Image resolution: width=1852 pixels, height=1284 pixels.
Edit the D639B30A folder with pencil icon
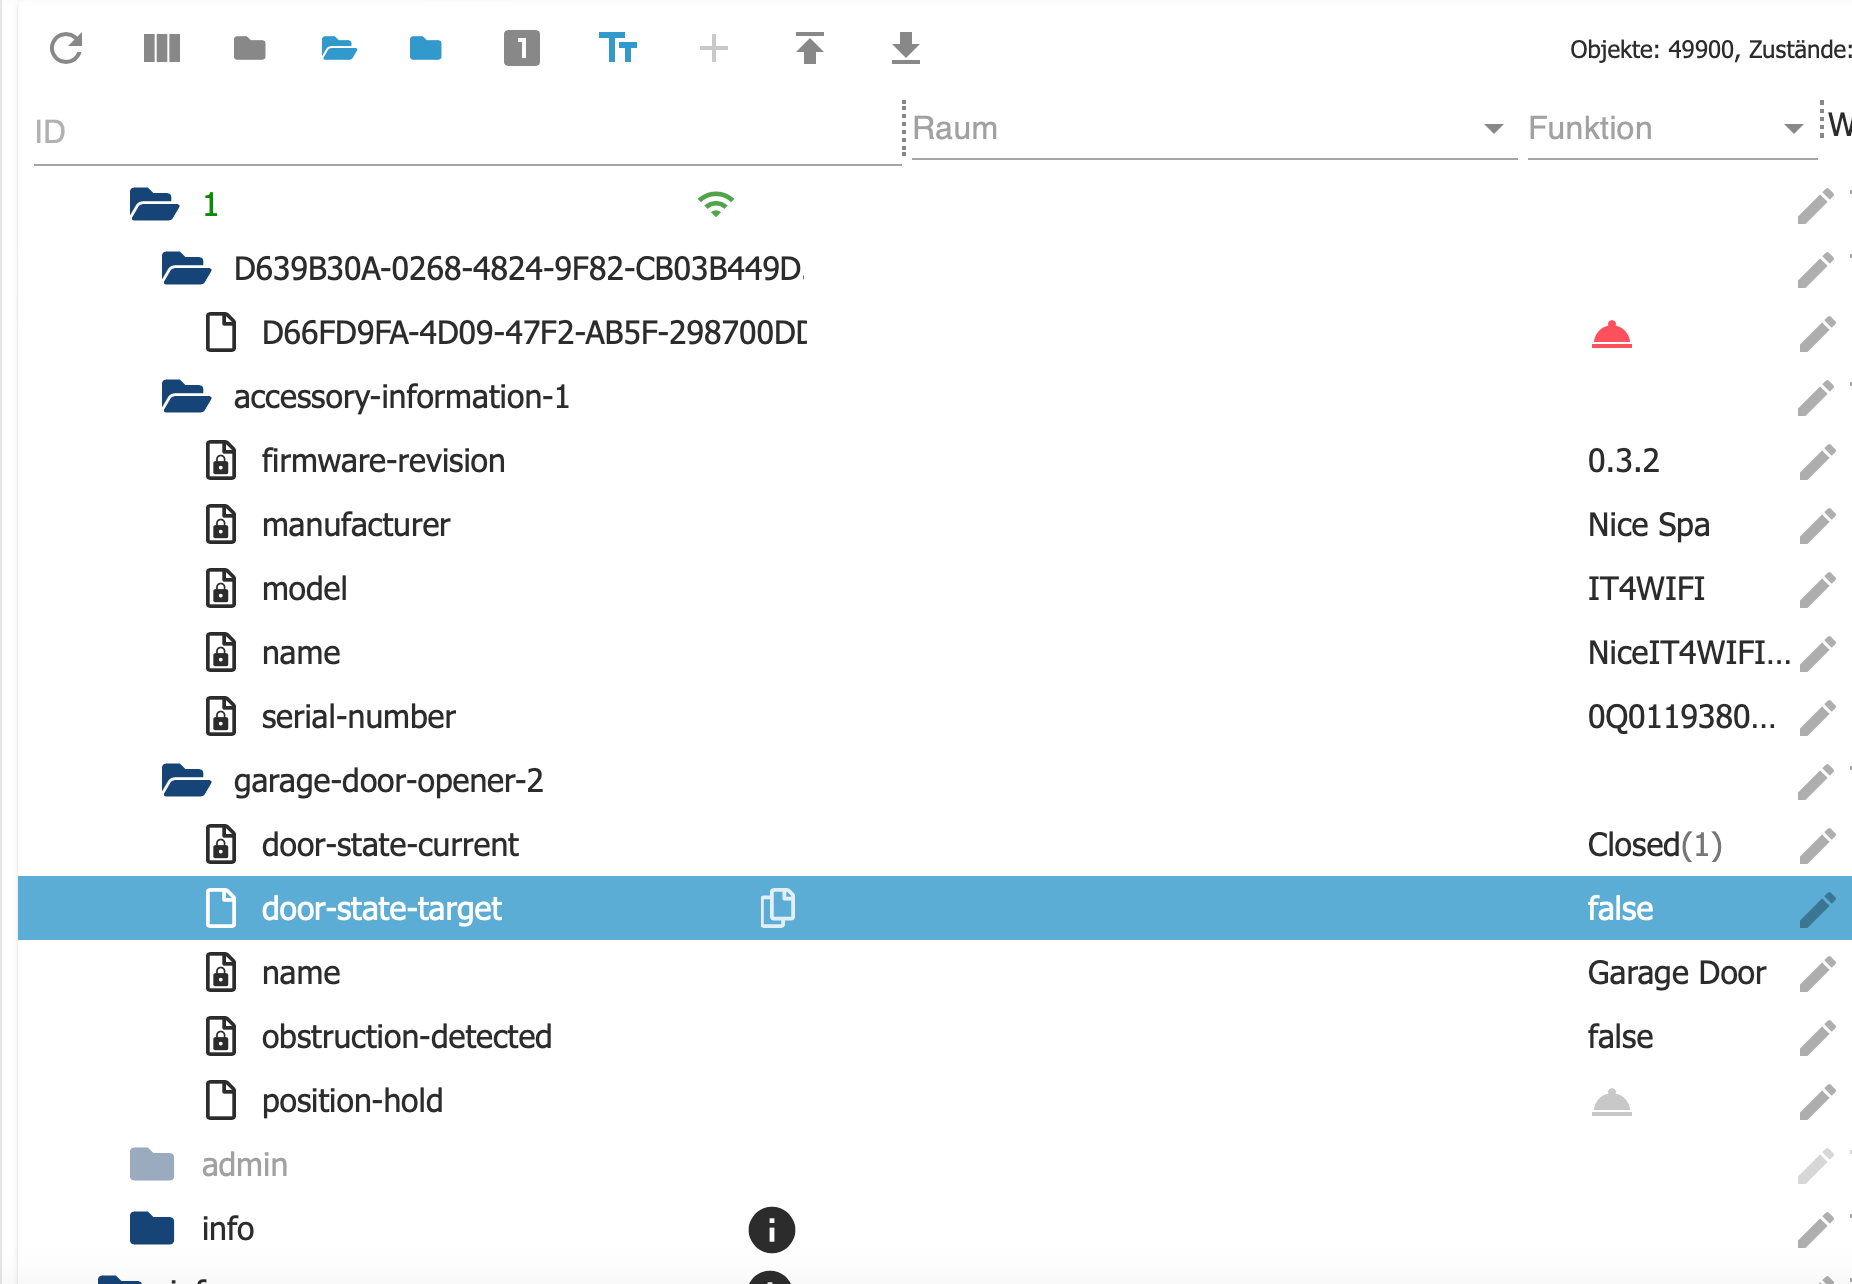pos(1816,270)
